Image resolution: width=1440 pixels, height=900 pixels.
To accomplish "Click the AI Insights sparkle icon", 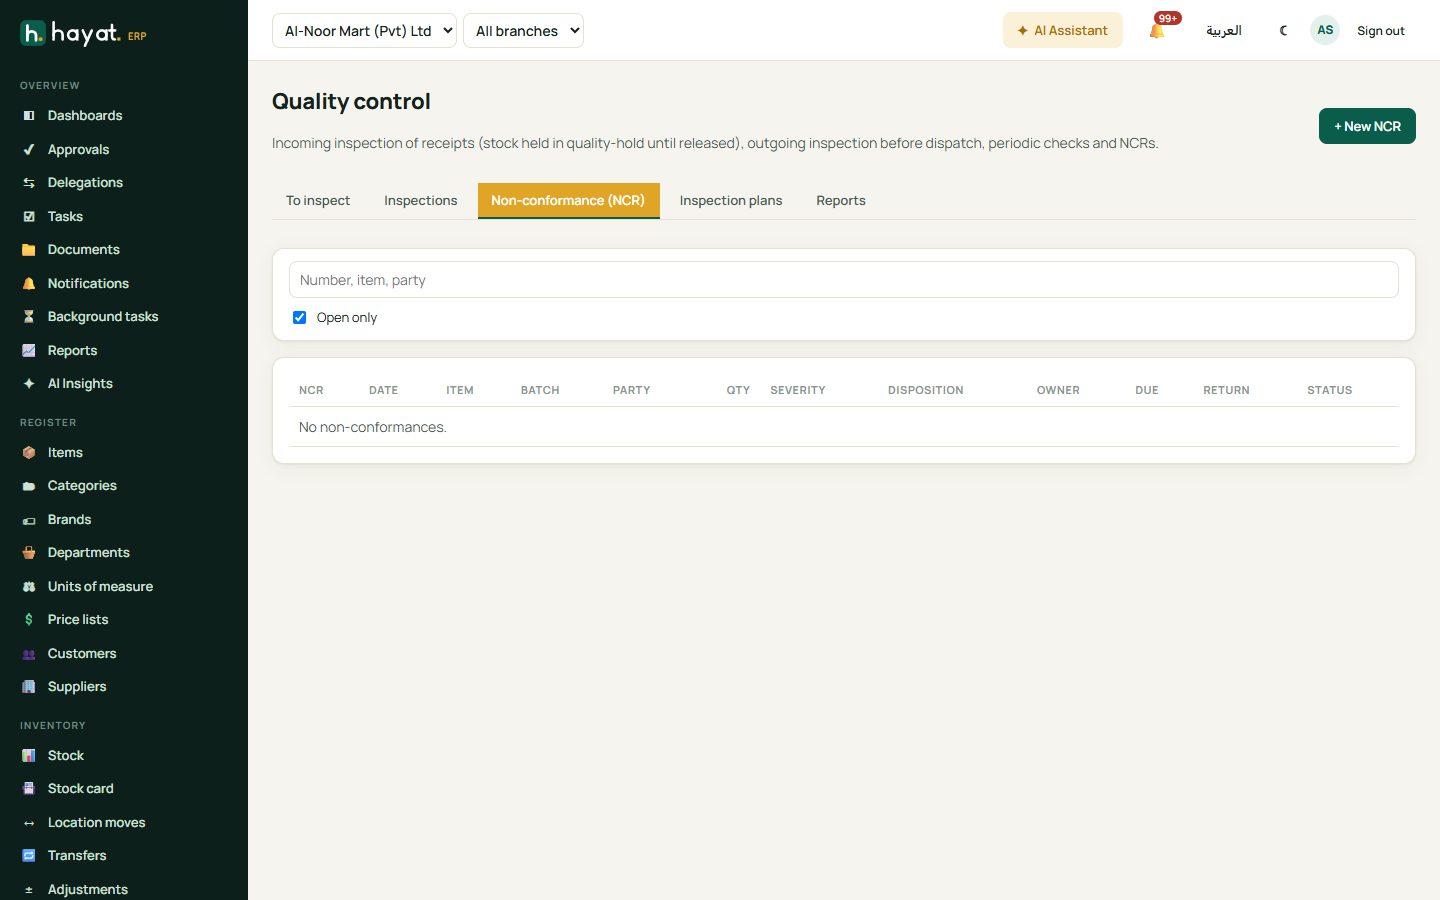I will pyautogui.click(x=29, y=384).
